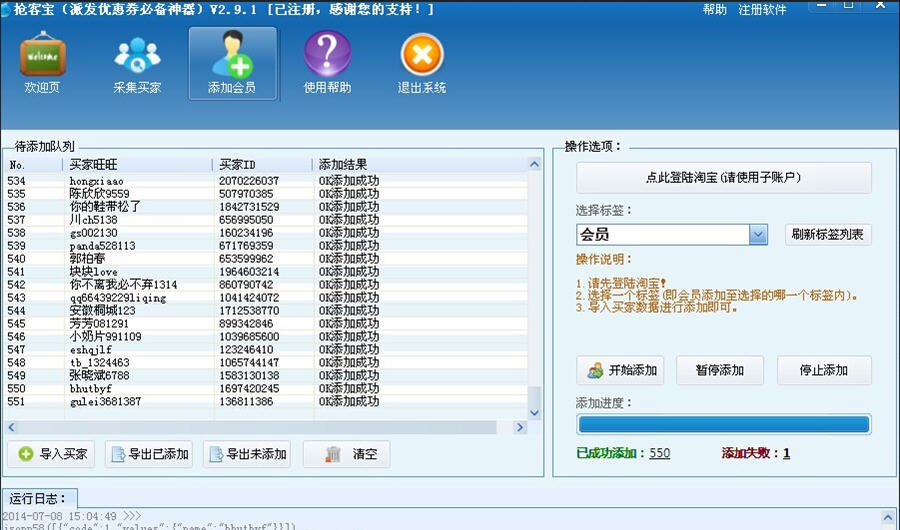Click 刷新标签列表 refresh tag list

pos(828,235)
